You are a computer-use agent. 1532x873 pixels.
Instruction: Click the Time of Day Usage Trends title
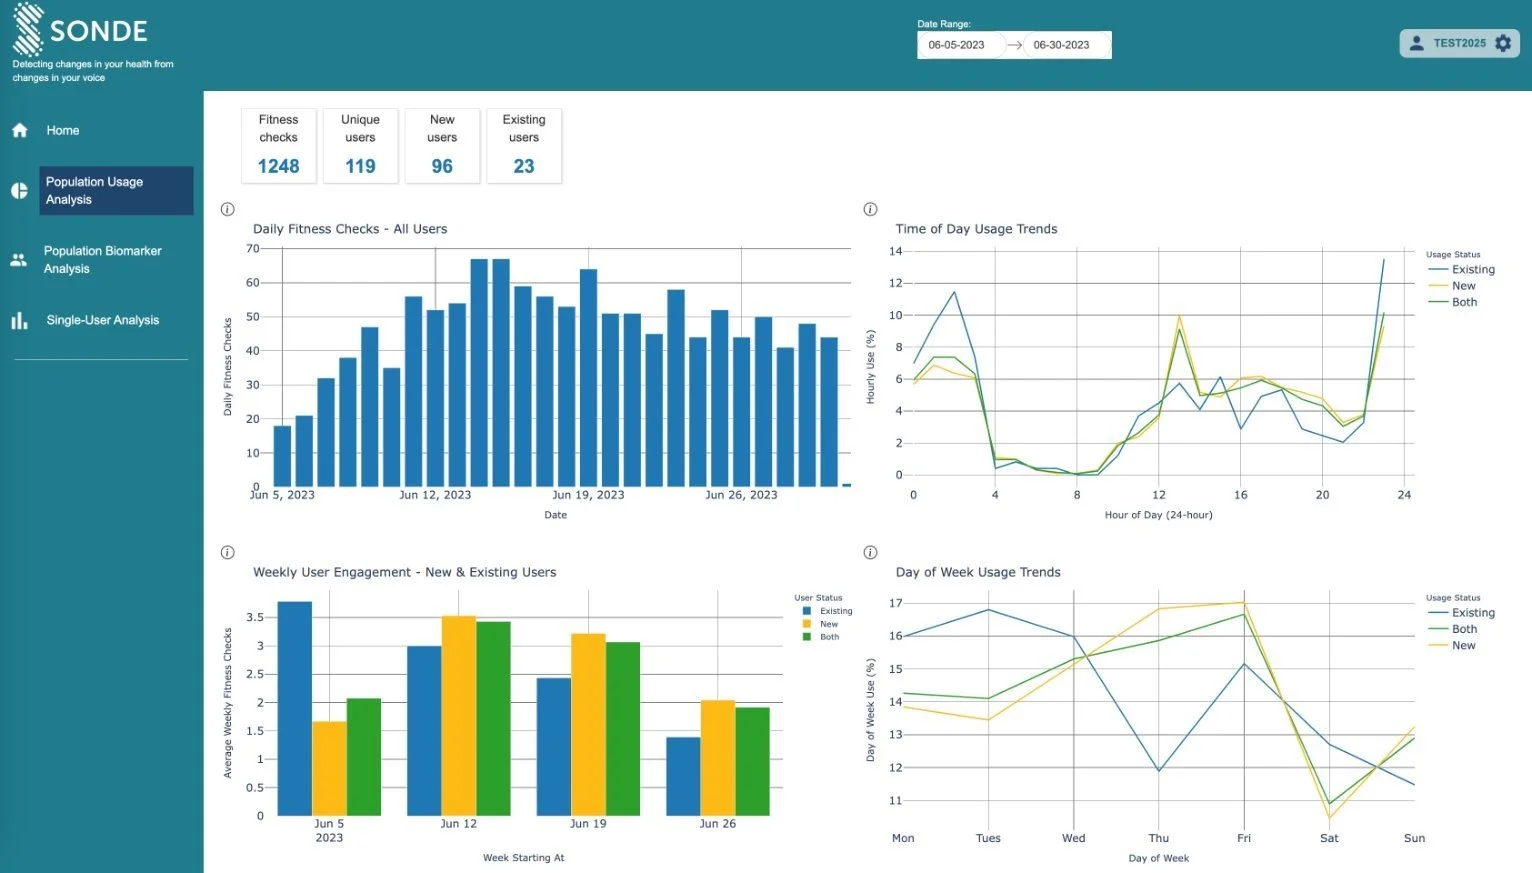click(x=977, y=229)
